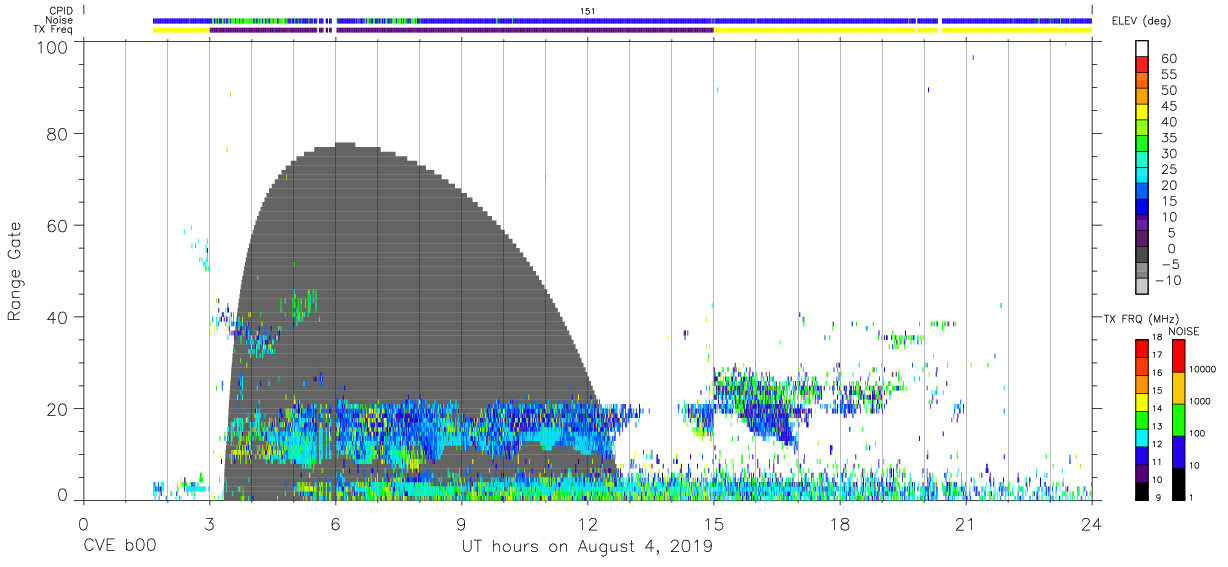The image size is (1228, 567).
Task: Click the '80' tick label on the Range Gate axis
Action: 58,134
